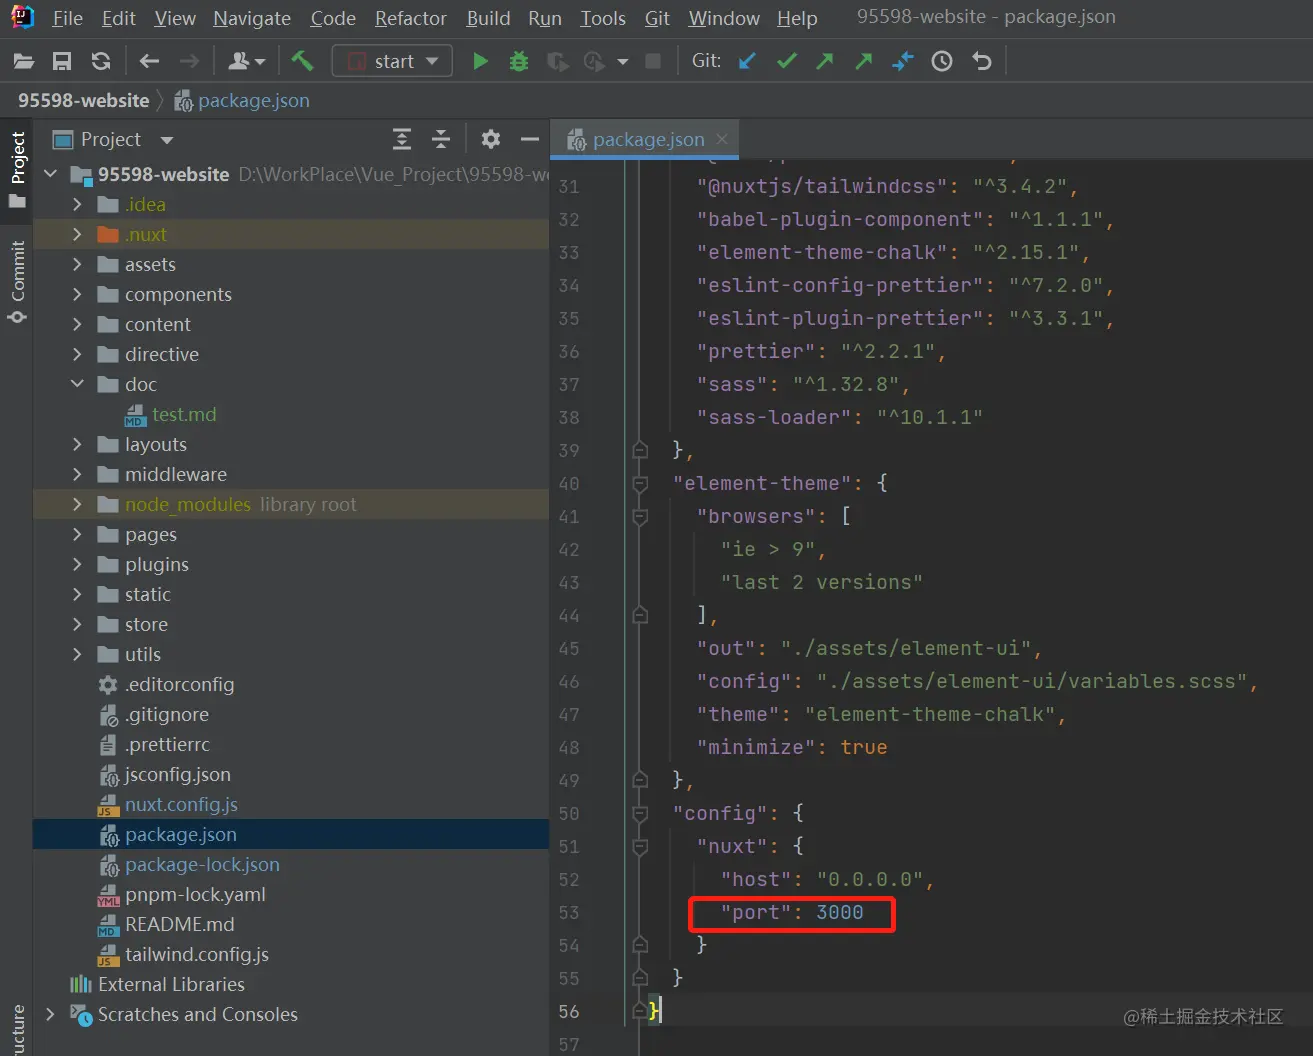Screen dimensions: 1313x1056
Task: Select package-lock.json file
Action: click(x=202, y=864)
